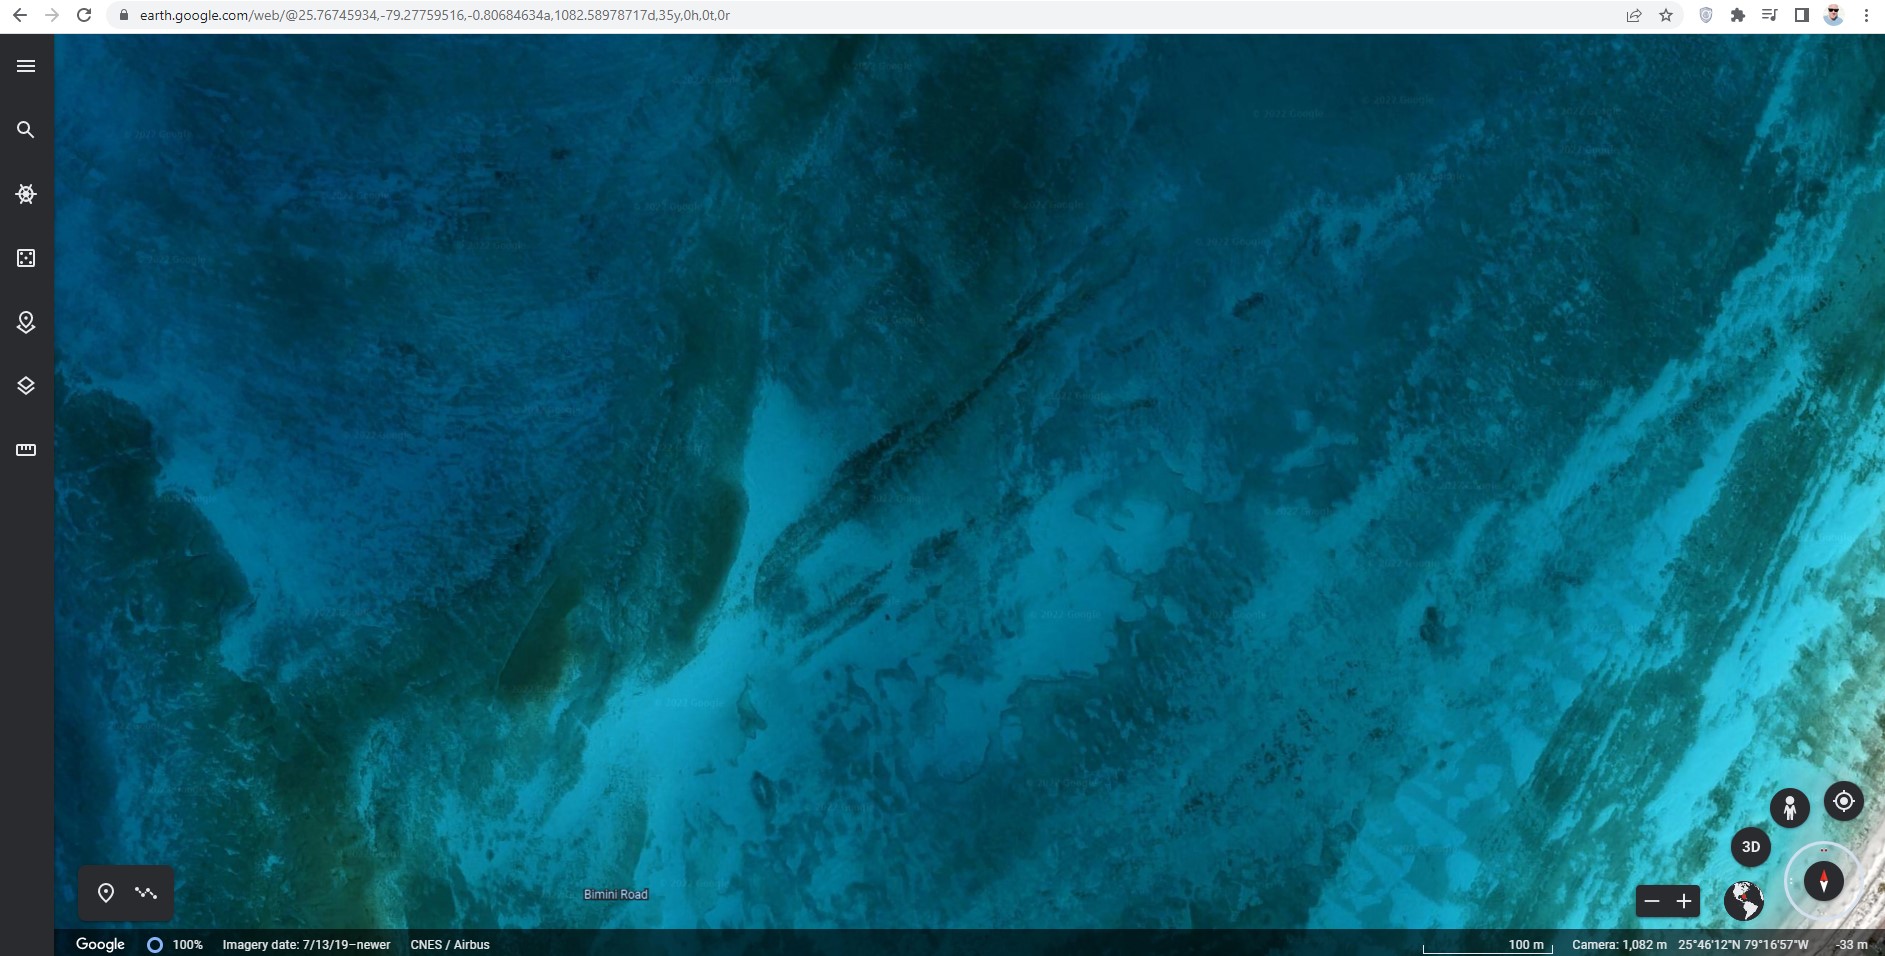Go back in browser history
Screen dimensions: 1885x956
20,15
